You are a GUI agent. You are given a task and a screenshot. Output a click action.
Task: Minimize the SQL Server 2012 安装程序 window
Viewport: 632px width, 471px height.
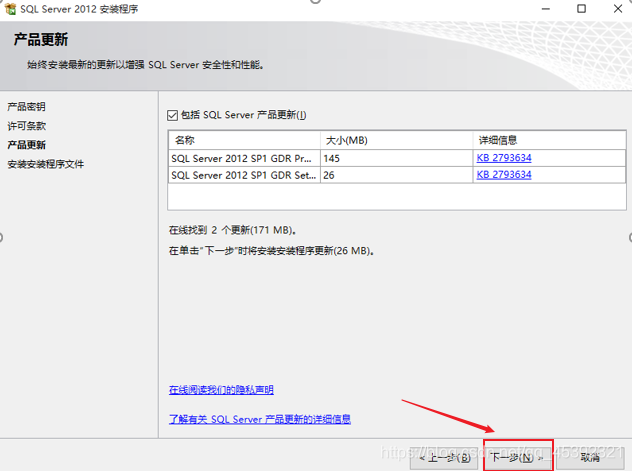click(x=546, y=8)
